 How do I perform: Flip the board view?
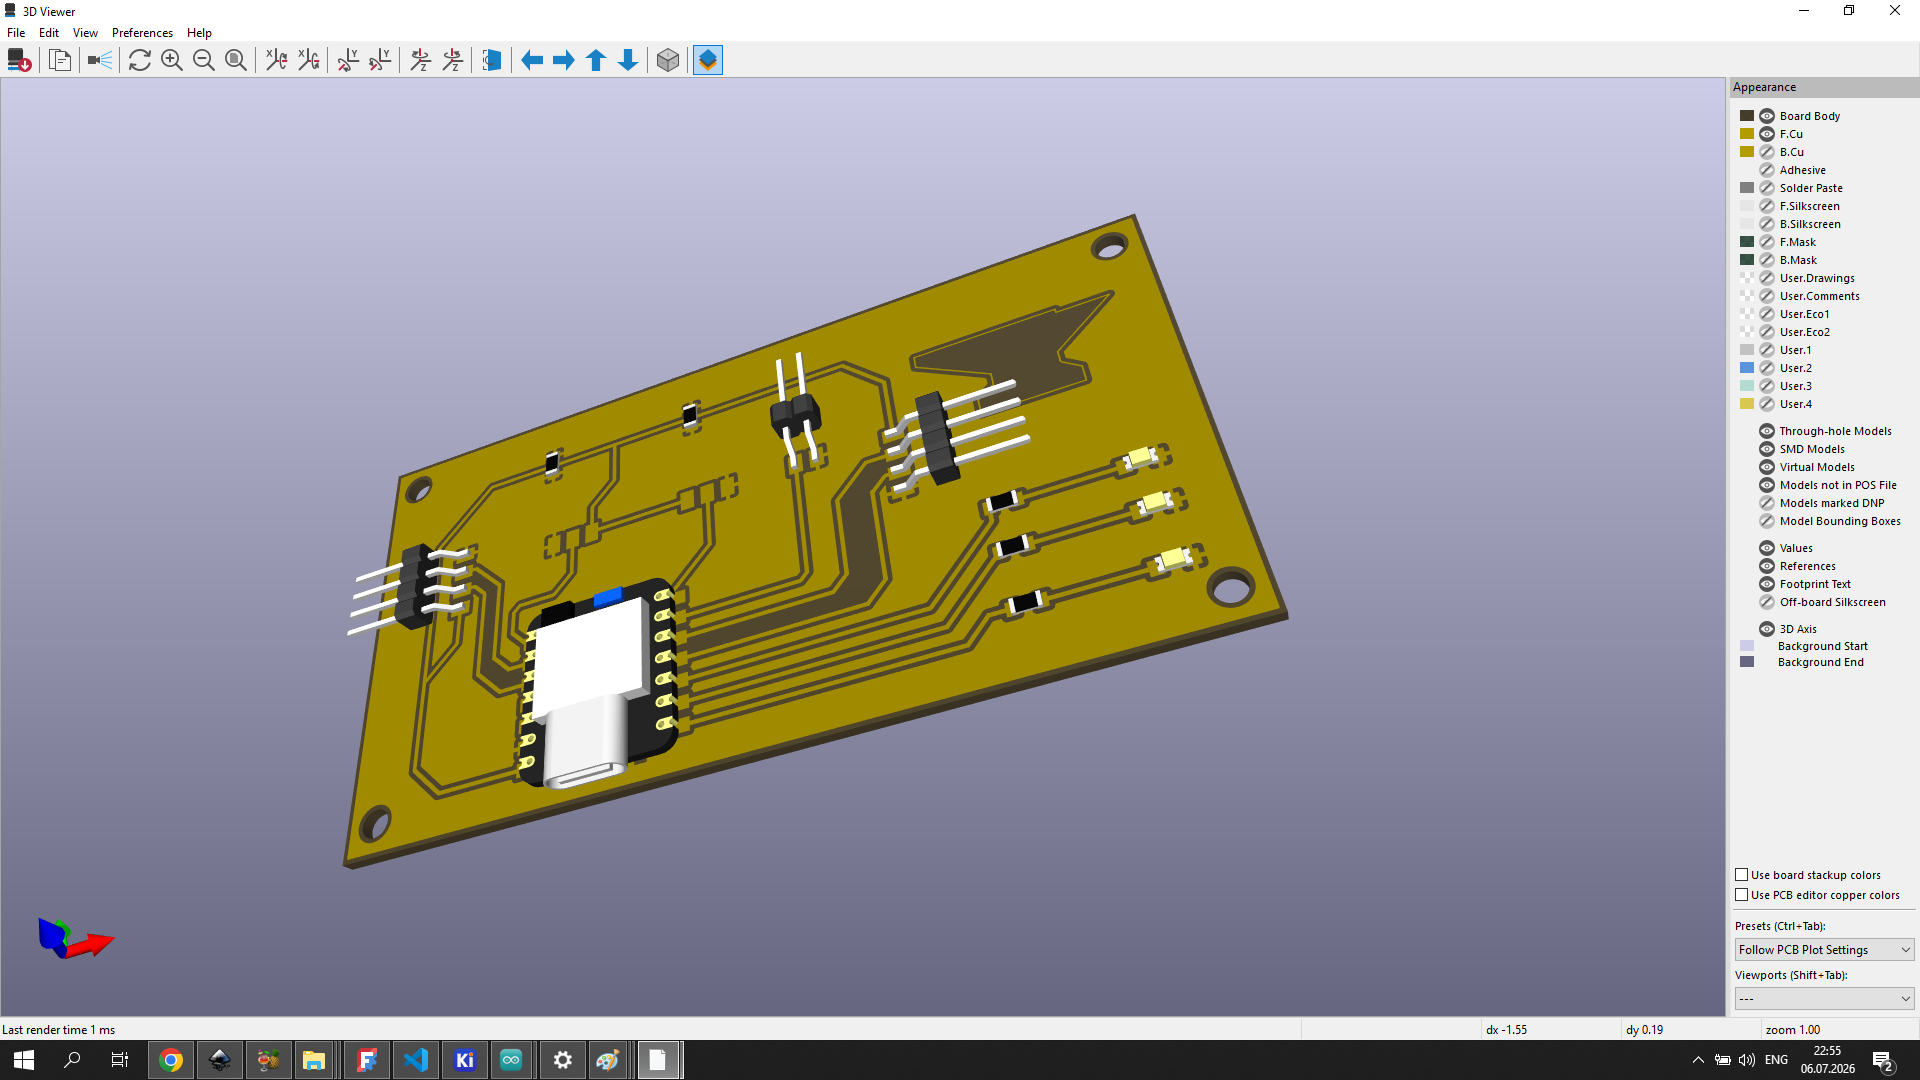point(492,60)
